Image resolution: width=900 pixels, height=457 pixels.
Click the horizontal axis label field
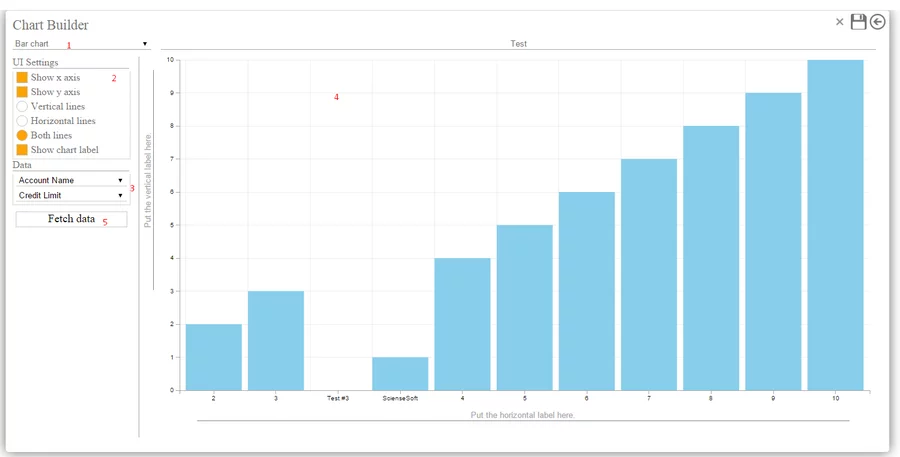point(522,414)
